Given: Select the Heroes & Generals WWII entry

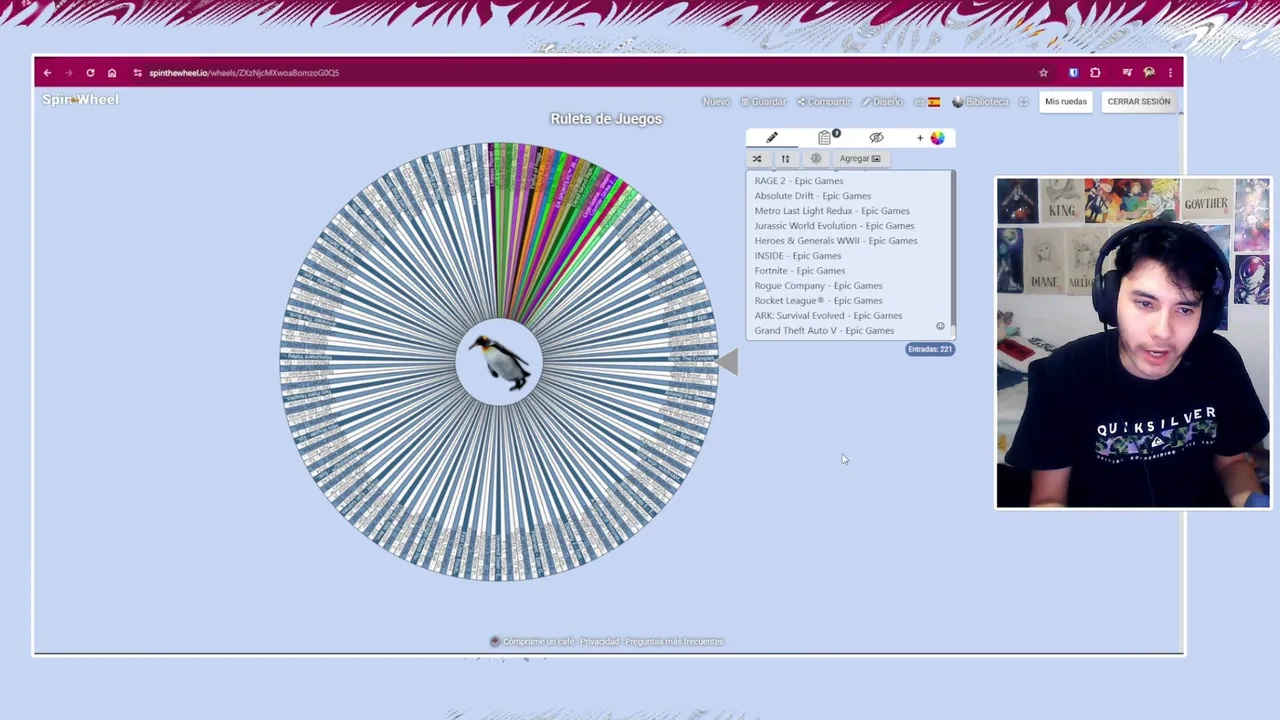Looking at the screenshot, I should point(836,241).
